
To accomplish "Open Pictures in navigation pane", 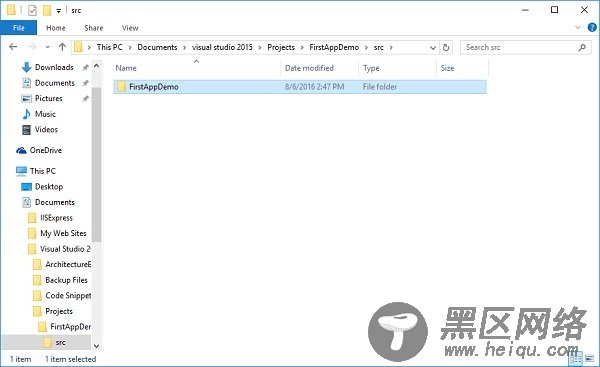I will [x=49, y=98].
